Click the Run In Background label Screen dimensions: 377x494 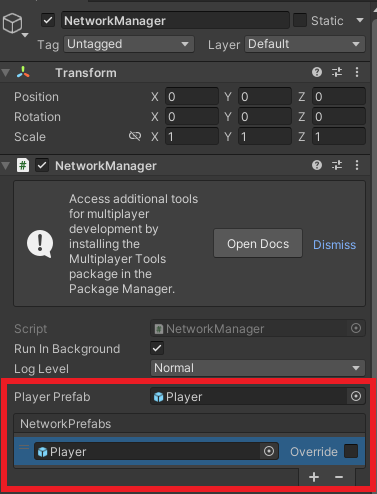pos(67,349)
